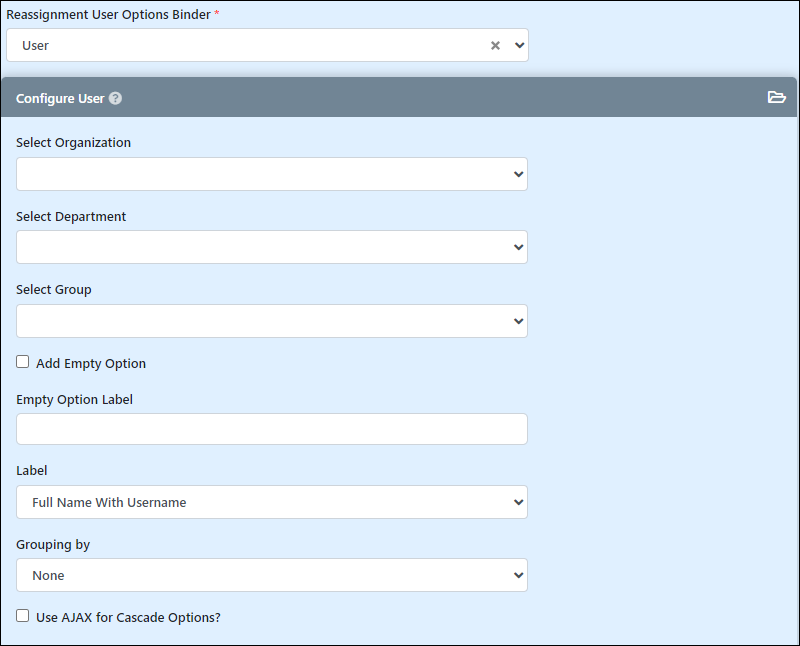Click 'Use AJAX for Cascade Options?' label text
The width and height of the screenshot is (800, 646).
coord(128,617)
